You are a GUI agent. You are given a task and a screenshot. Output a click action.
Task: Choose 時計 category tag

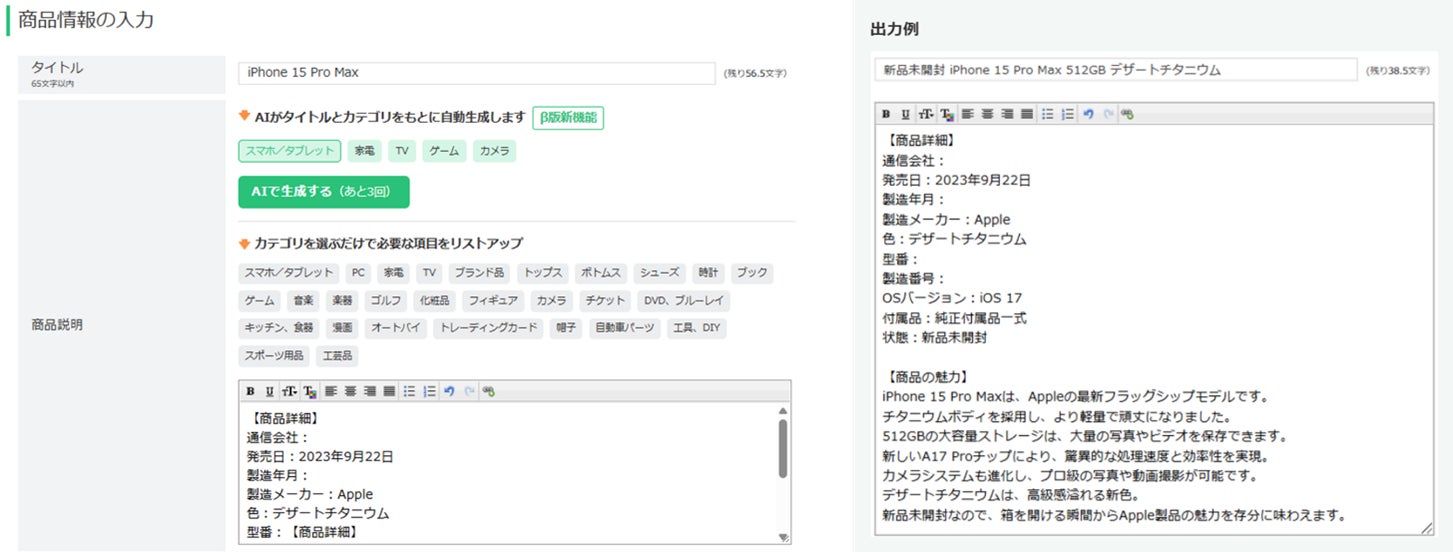[x=708, y=272]
